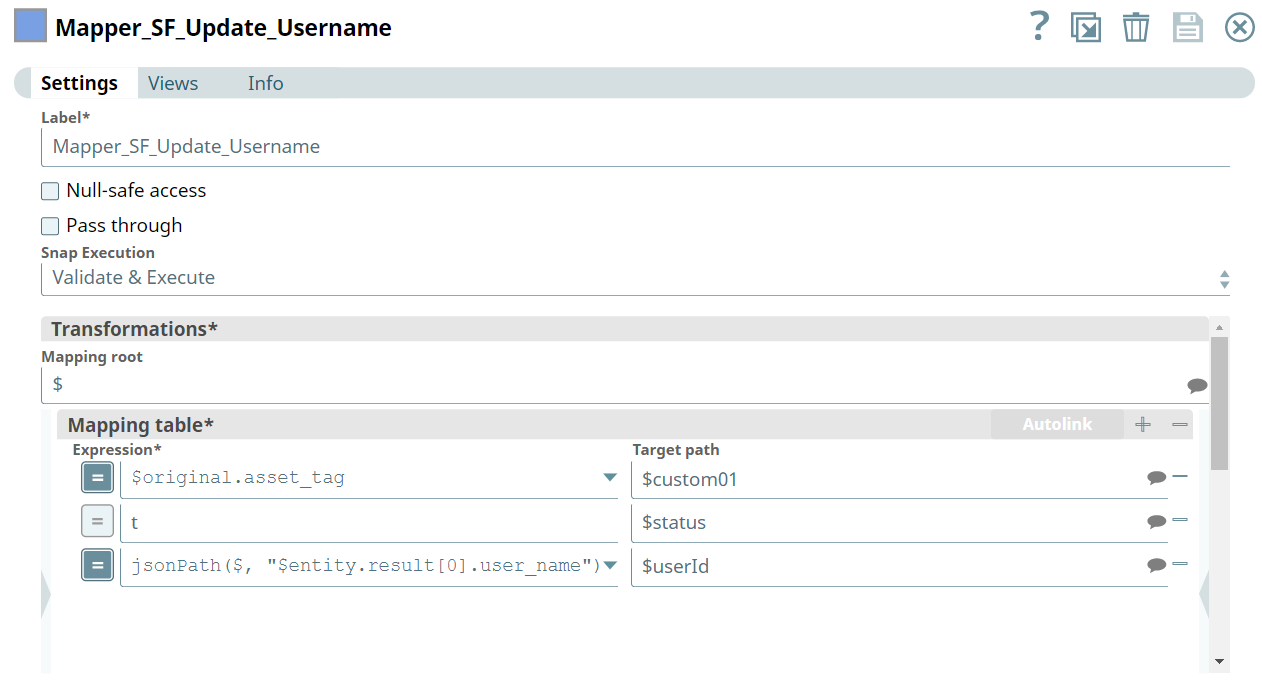Image resolution: width=1262 pixels, height=695 pixels.
Task: Open the Info tab
Action: coord(266,83)
